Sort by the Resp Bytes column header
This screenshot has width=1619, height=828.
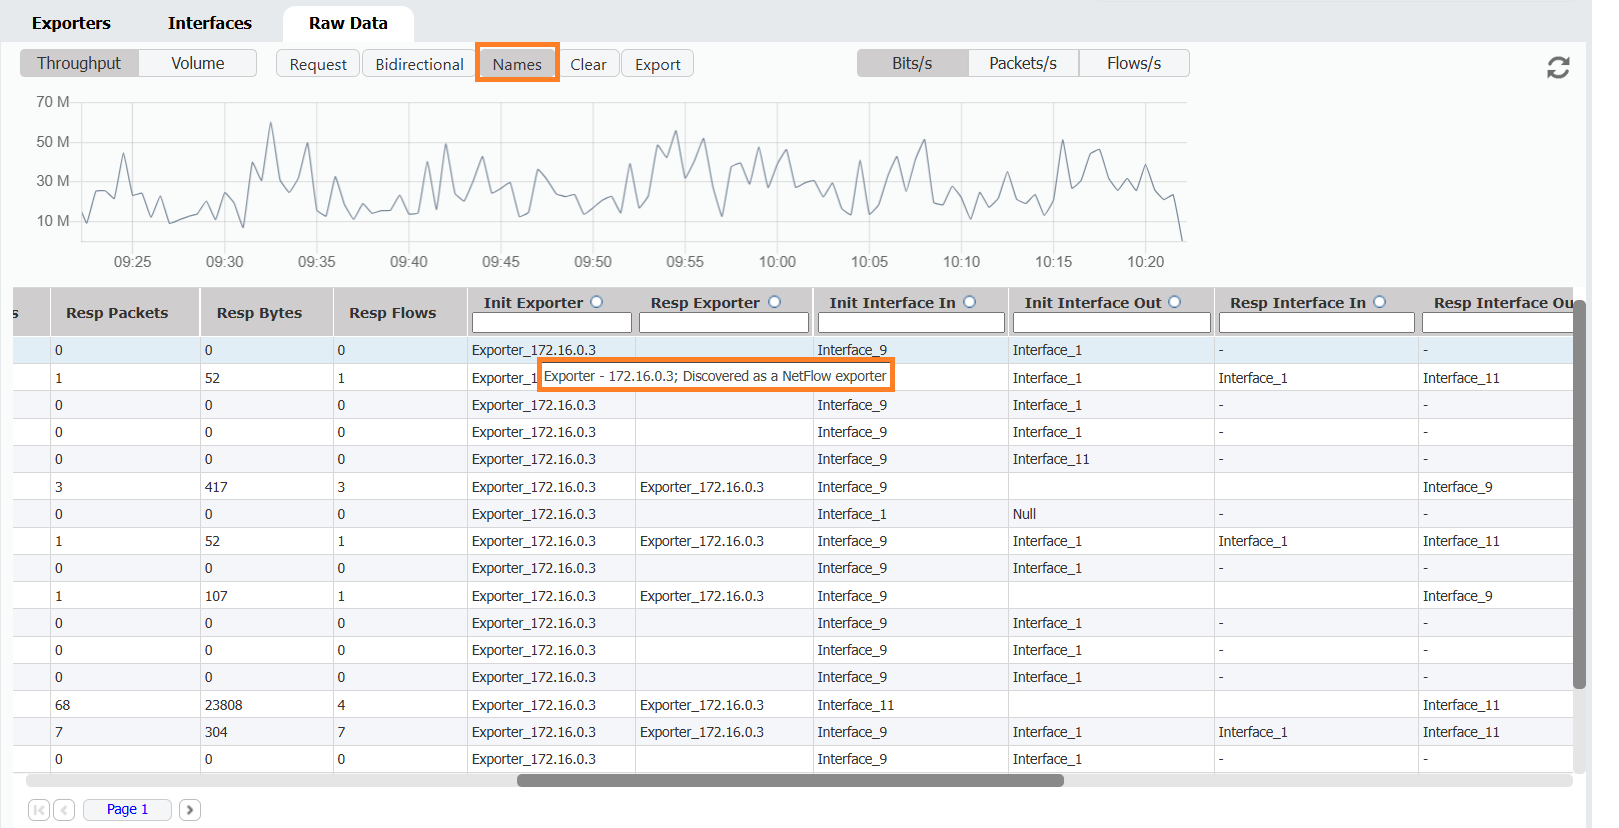tap(259, 313)
